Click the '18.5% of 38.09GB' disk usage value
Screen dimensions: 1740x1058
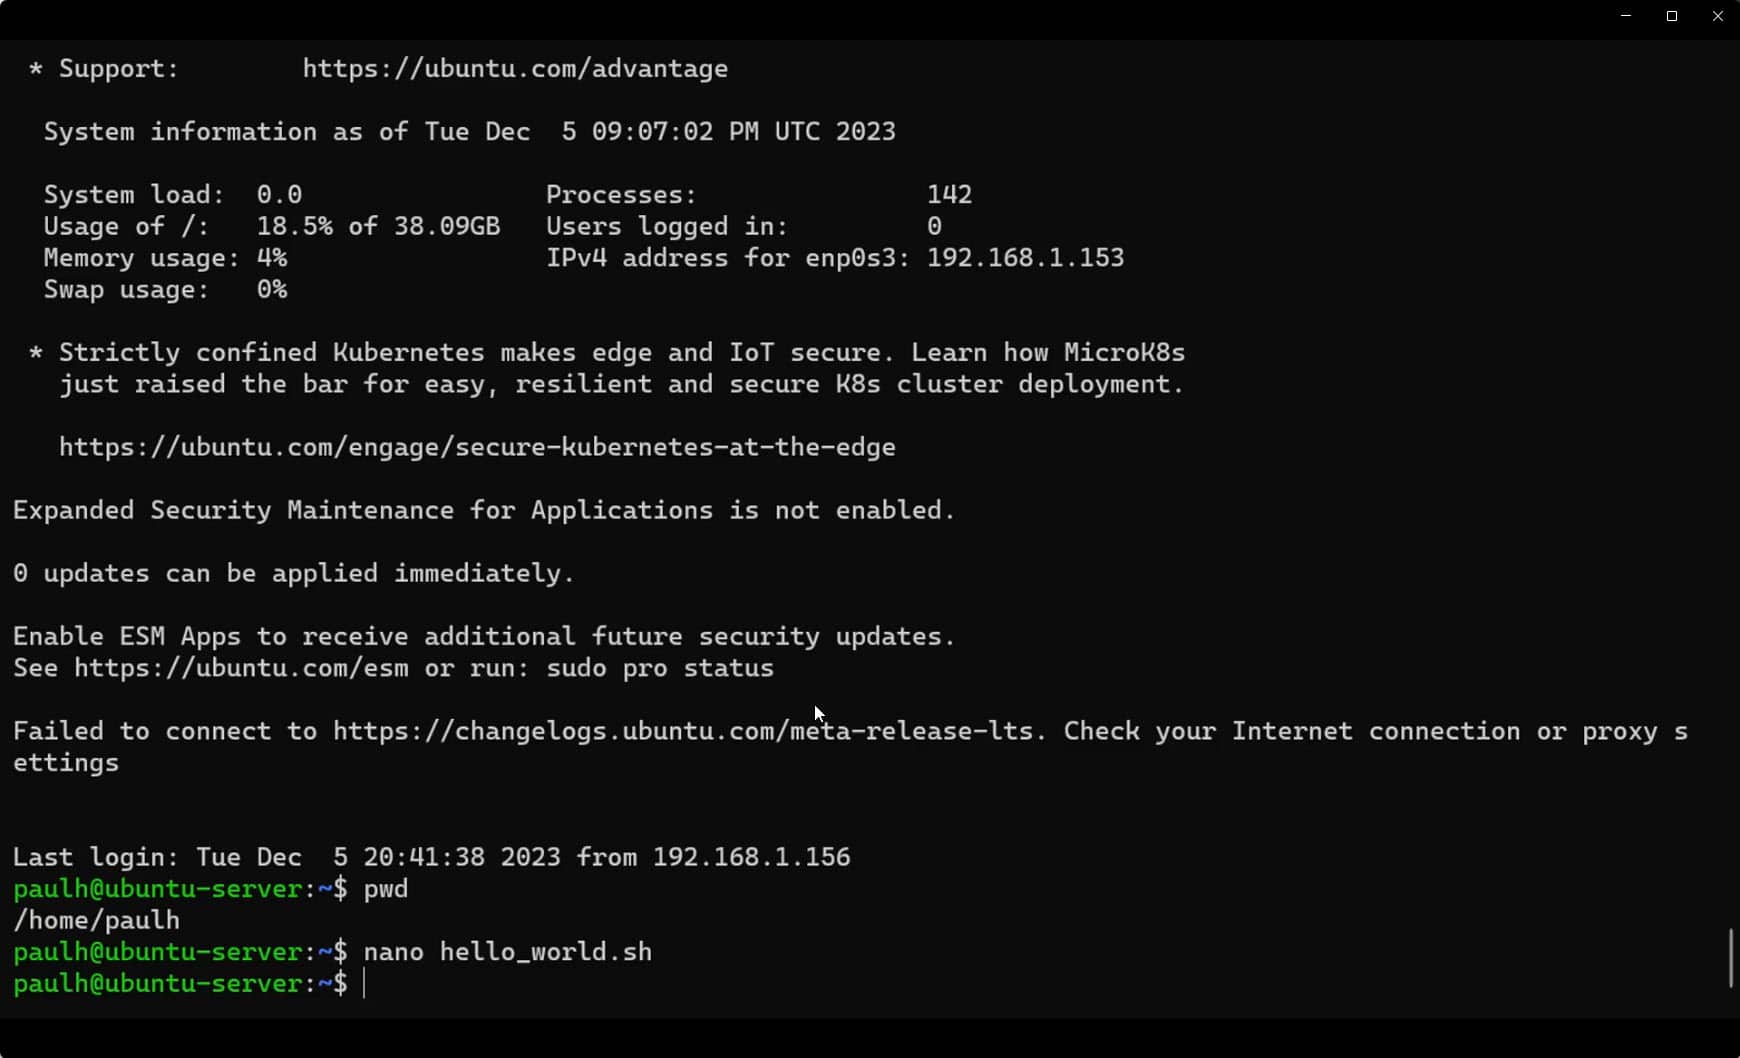pos(378,226)
